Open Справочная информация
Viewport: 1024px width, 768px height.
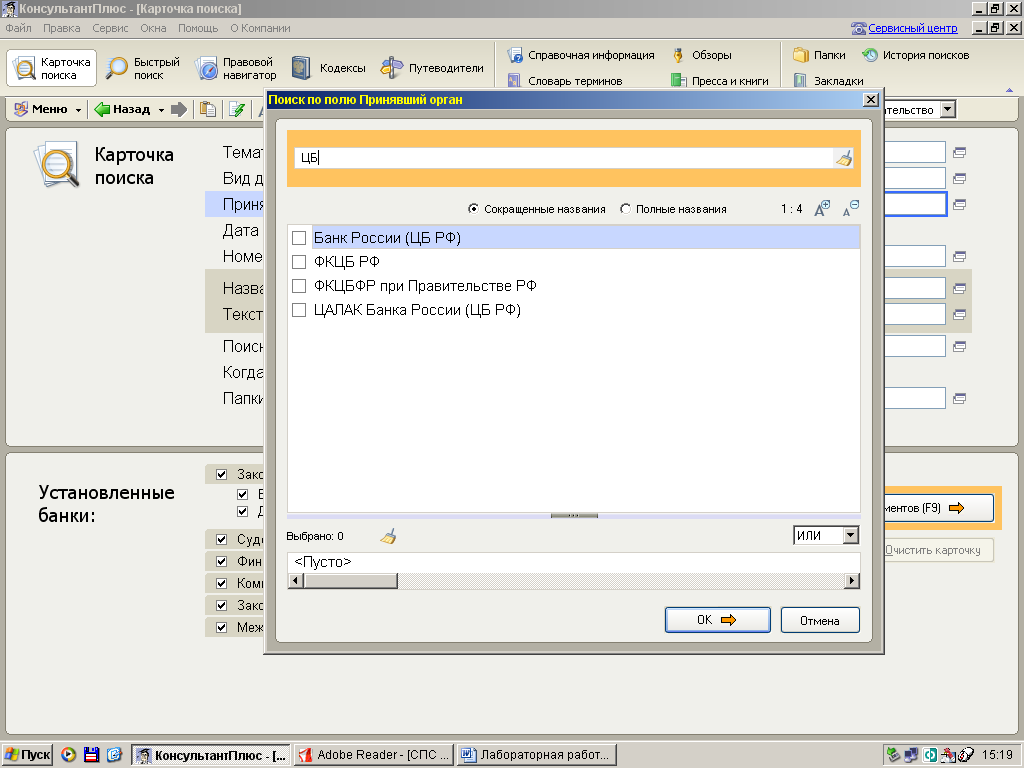pyautogui.click(x=581, y=55)
